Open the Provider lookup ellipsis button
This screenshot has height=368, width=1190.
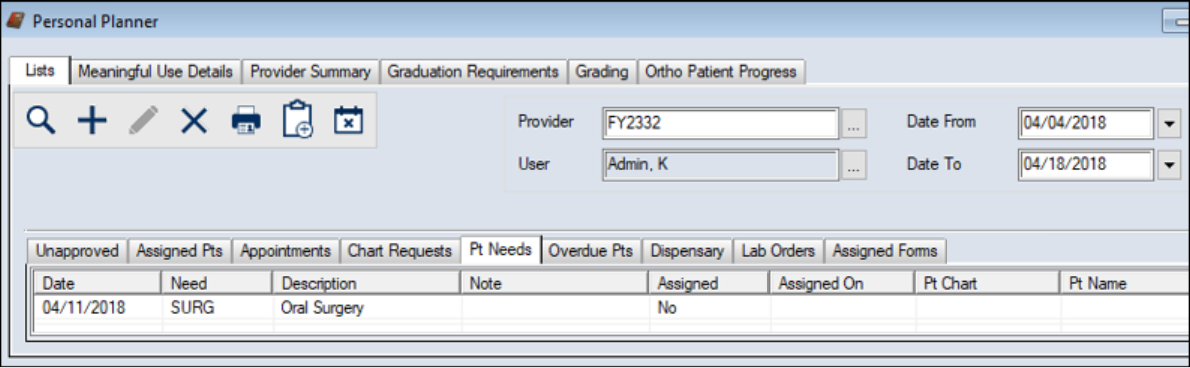tap(854, 123)
